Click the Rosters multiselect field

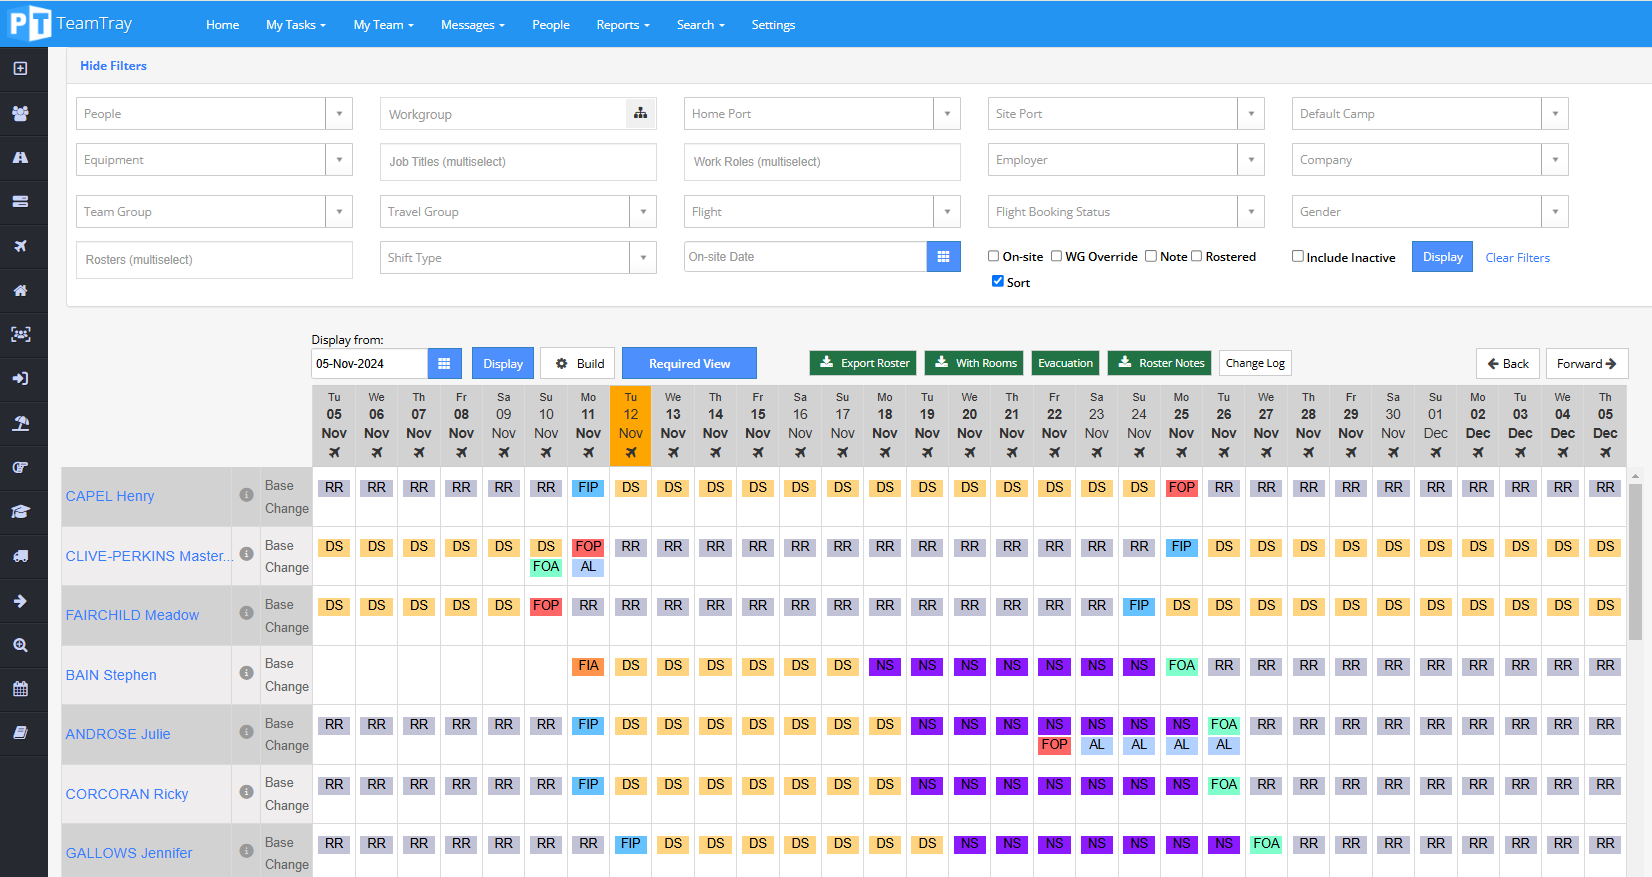coord(214,260)
